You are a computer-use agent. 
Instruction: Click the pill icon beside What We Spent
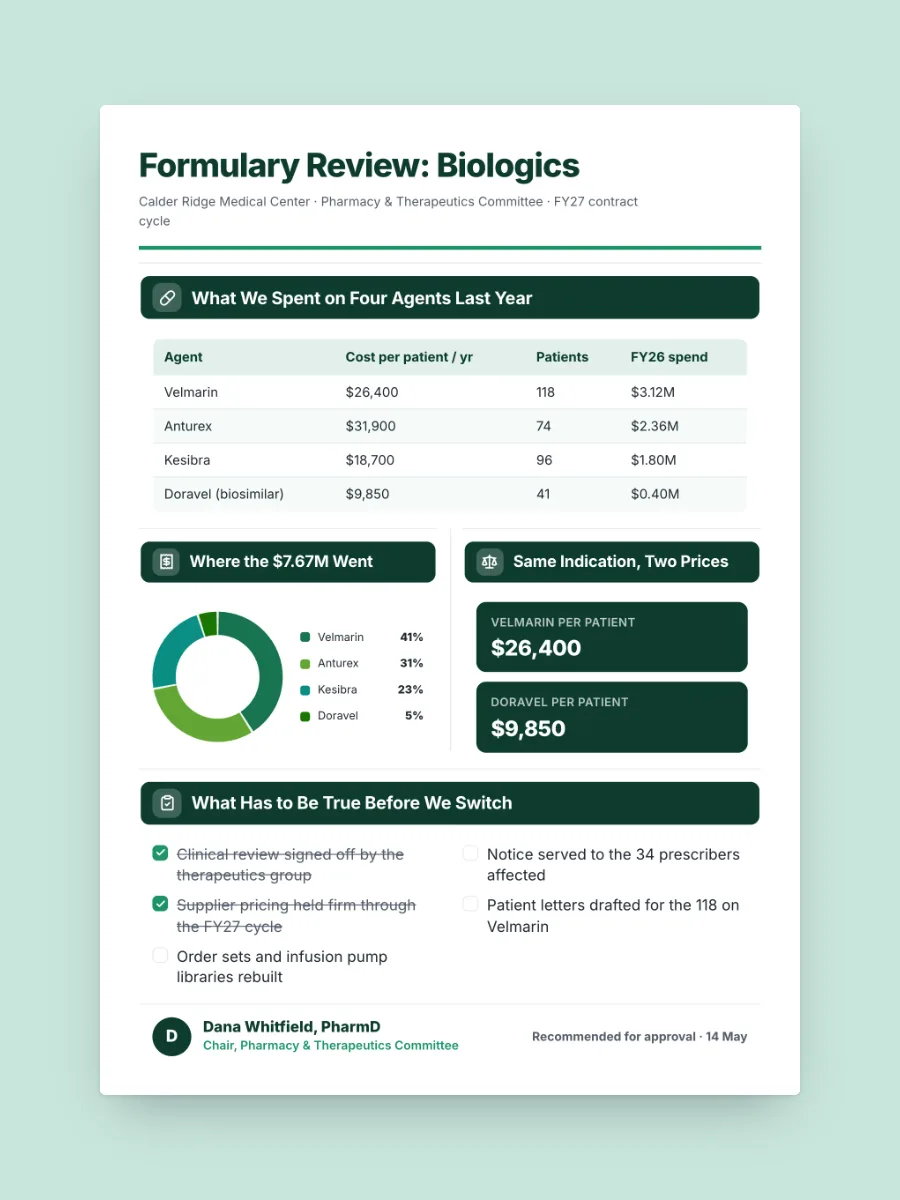pyautogui.click(x=167, y=298)
